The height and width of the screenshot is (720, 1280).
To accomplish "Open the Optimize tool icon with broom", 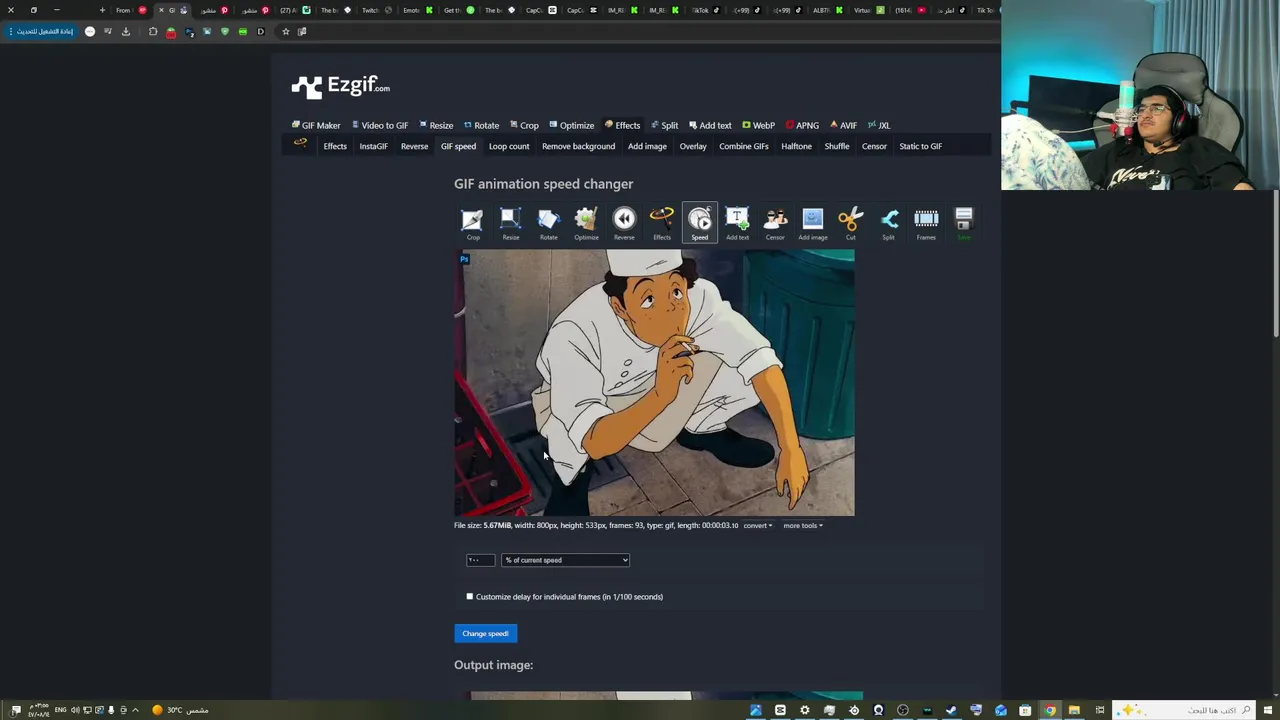I will [x=586, y=223].
